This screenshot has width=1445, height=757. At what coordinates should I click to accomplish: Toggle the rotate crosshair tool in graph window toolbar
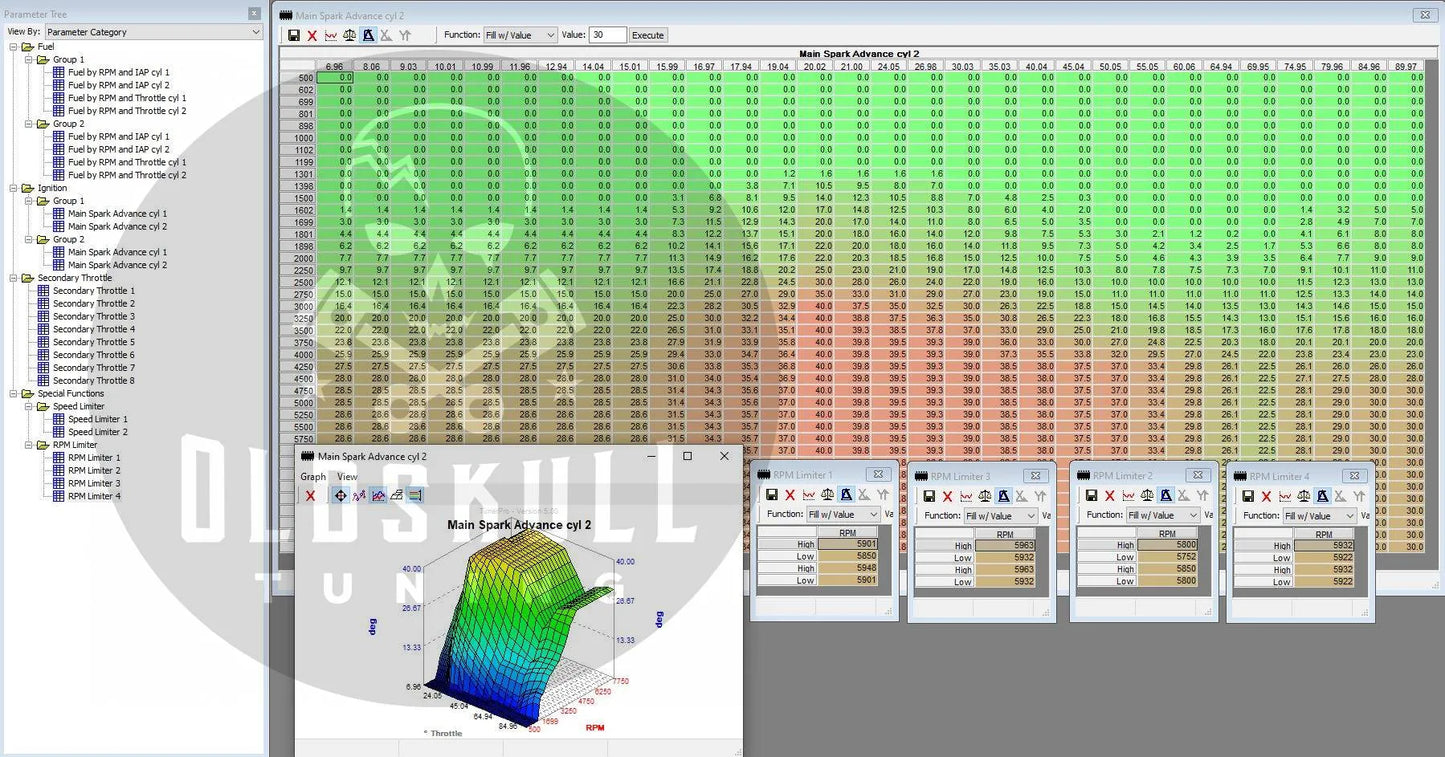click(340, 496)
